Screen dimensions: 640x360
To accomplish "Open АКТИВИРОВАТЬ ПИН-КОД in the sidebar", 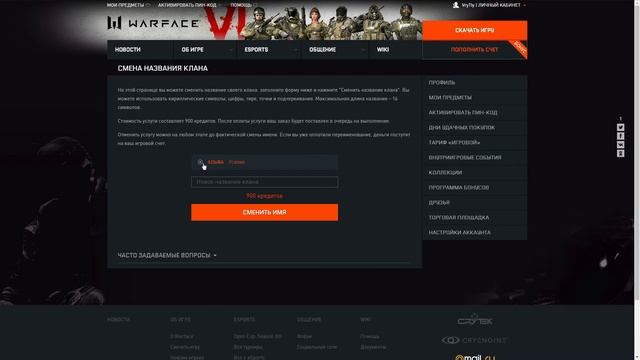I will 475,112.
